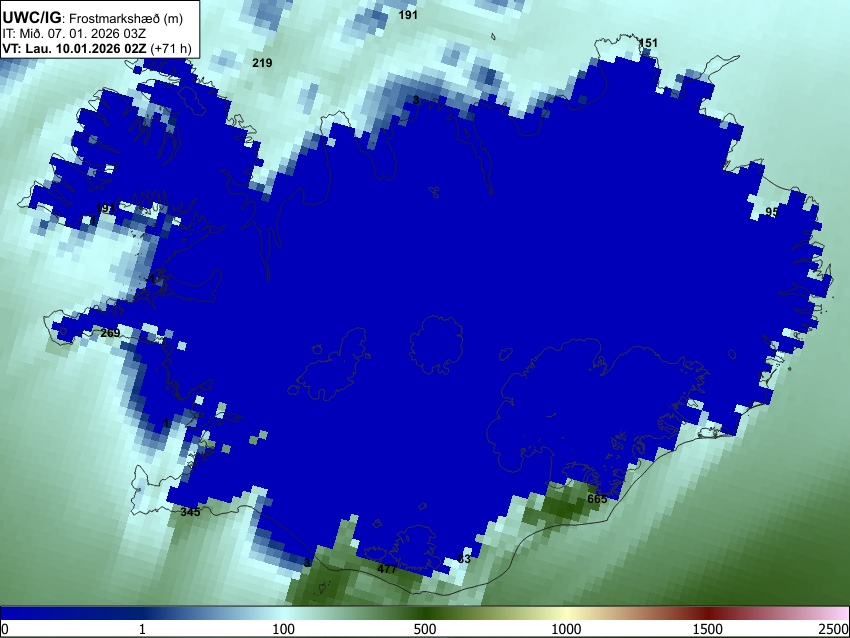The height and width of the screenshot is (638, 850).
Task: Click the map value label 269
Action: [110, 333]
